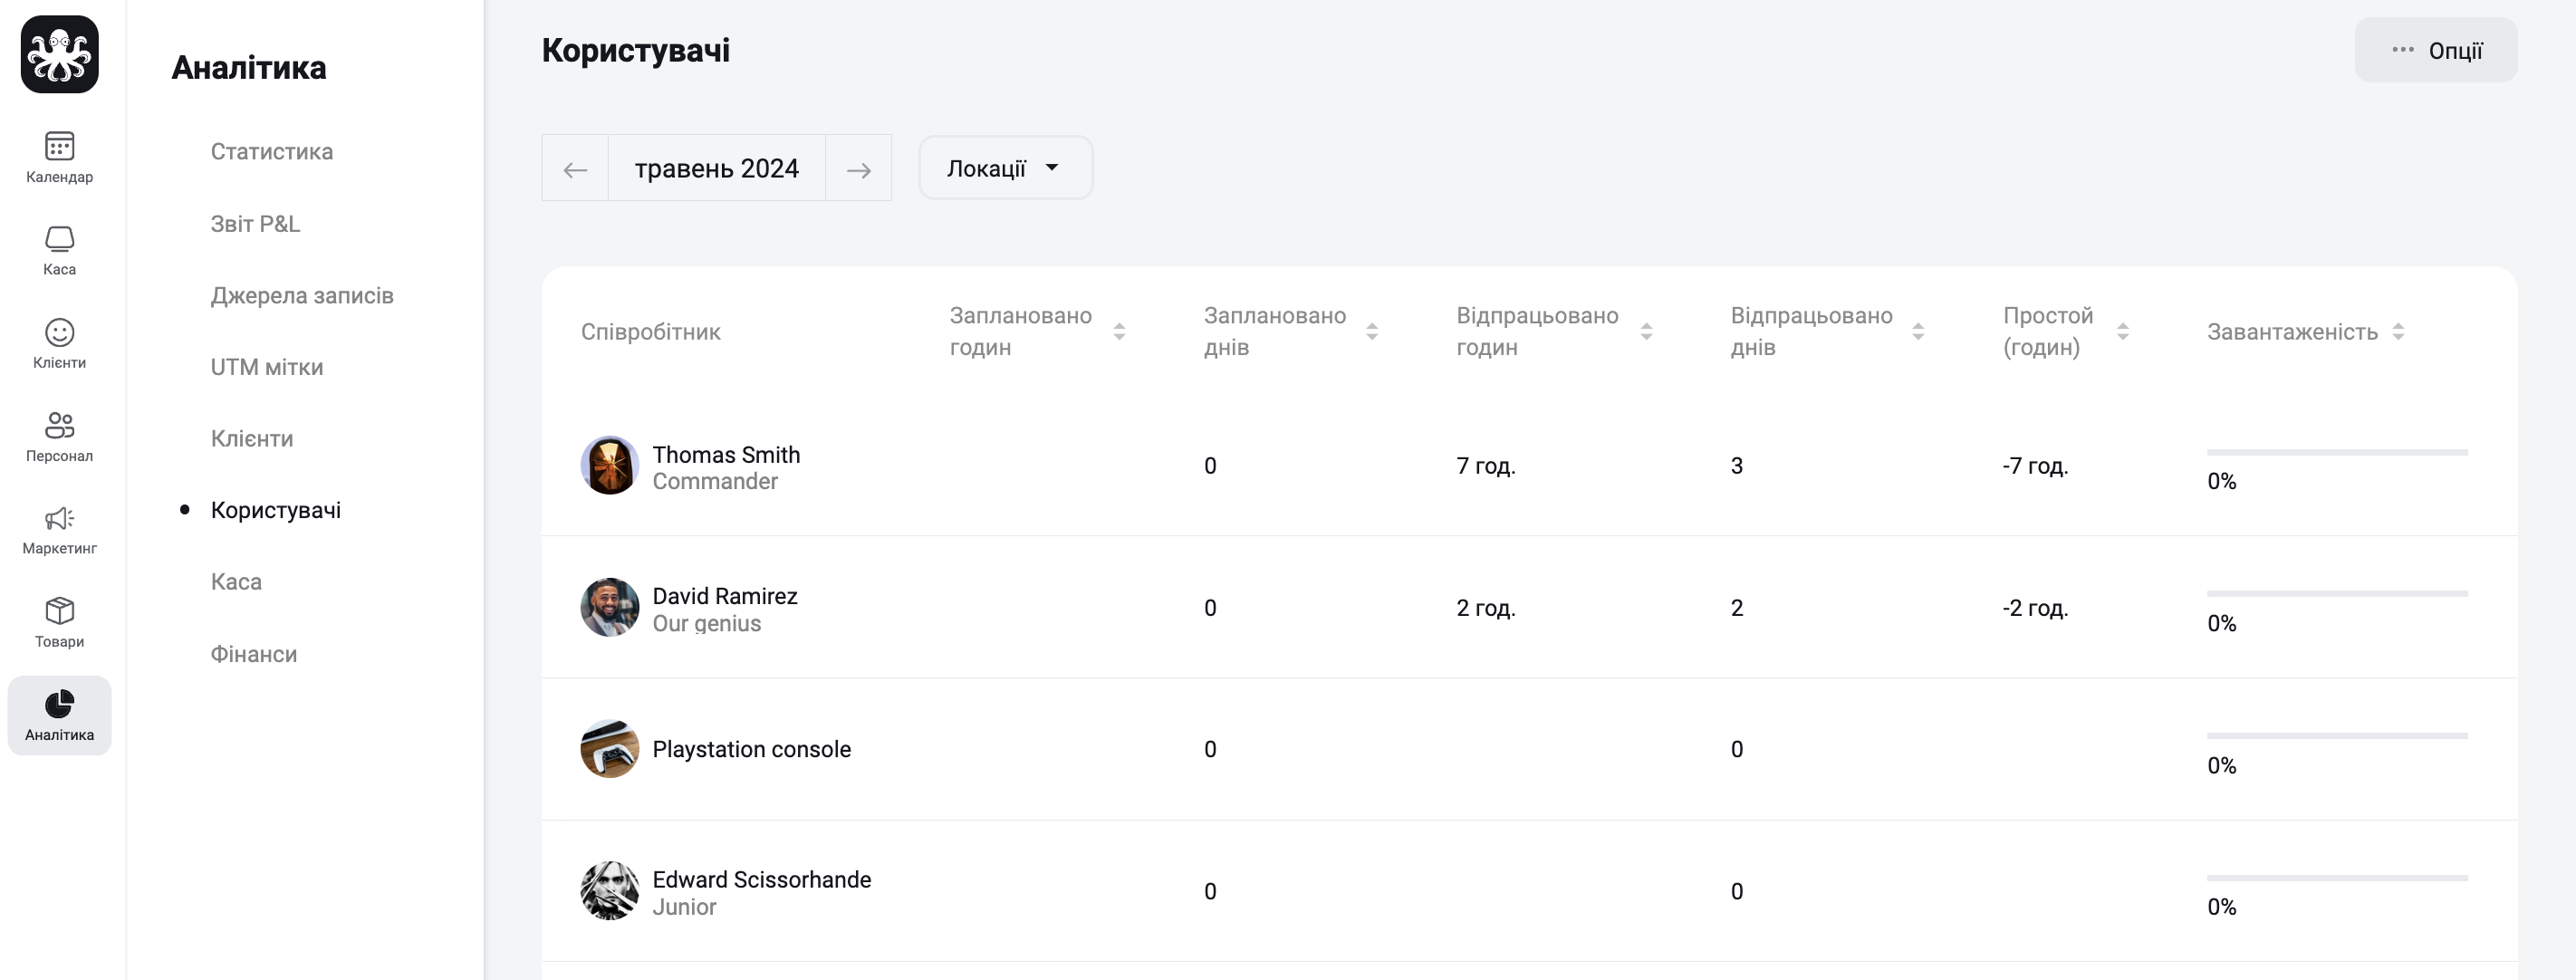2576x980 pixels.
Task: Click the octopus logo at top left
Action: point(60,54)
